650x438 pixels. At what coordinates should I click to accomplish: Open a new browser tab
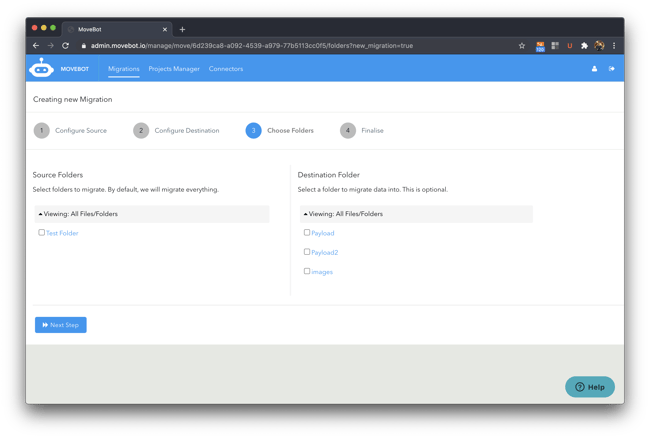tap(182, 29)
